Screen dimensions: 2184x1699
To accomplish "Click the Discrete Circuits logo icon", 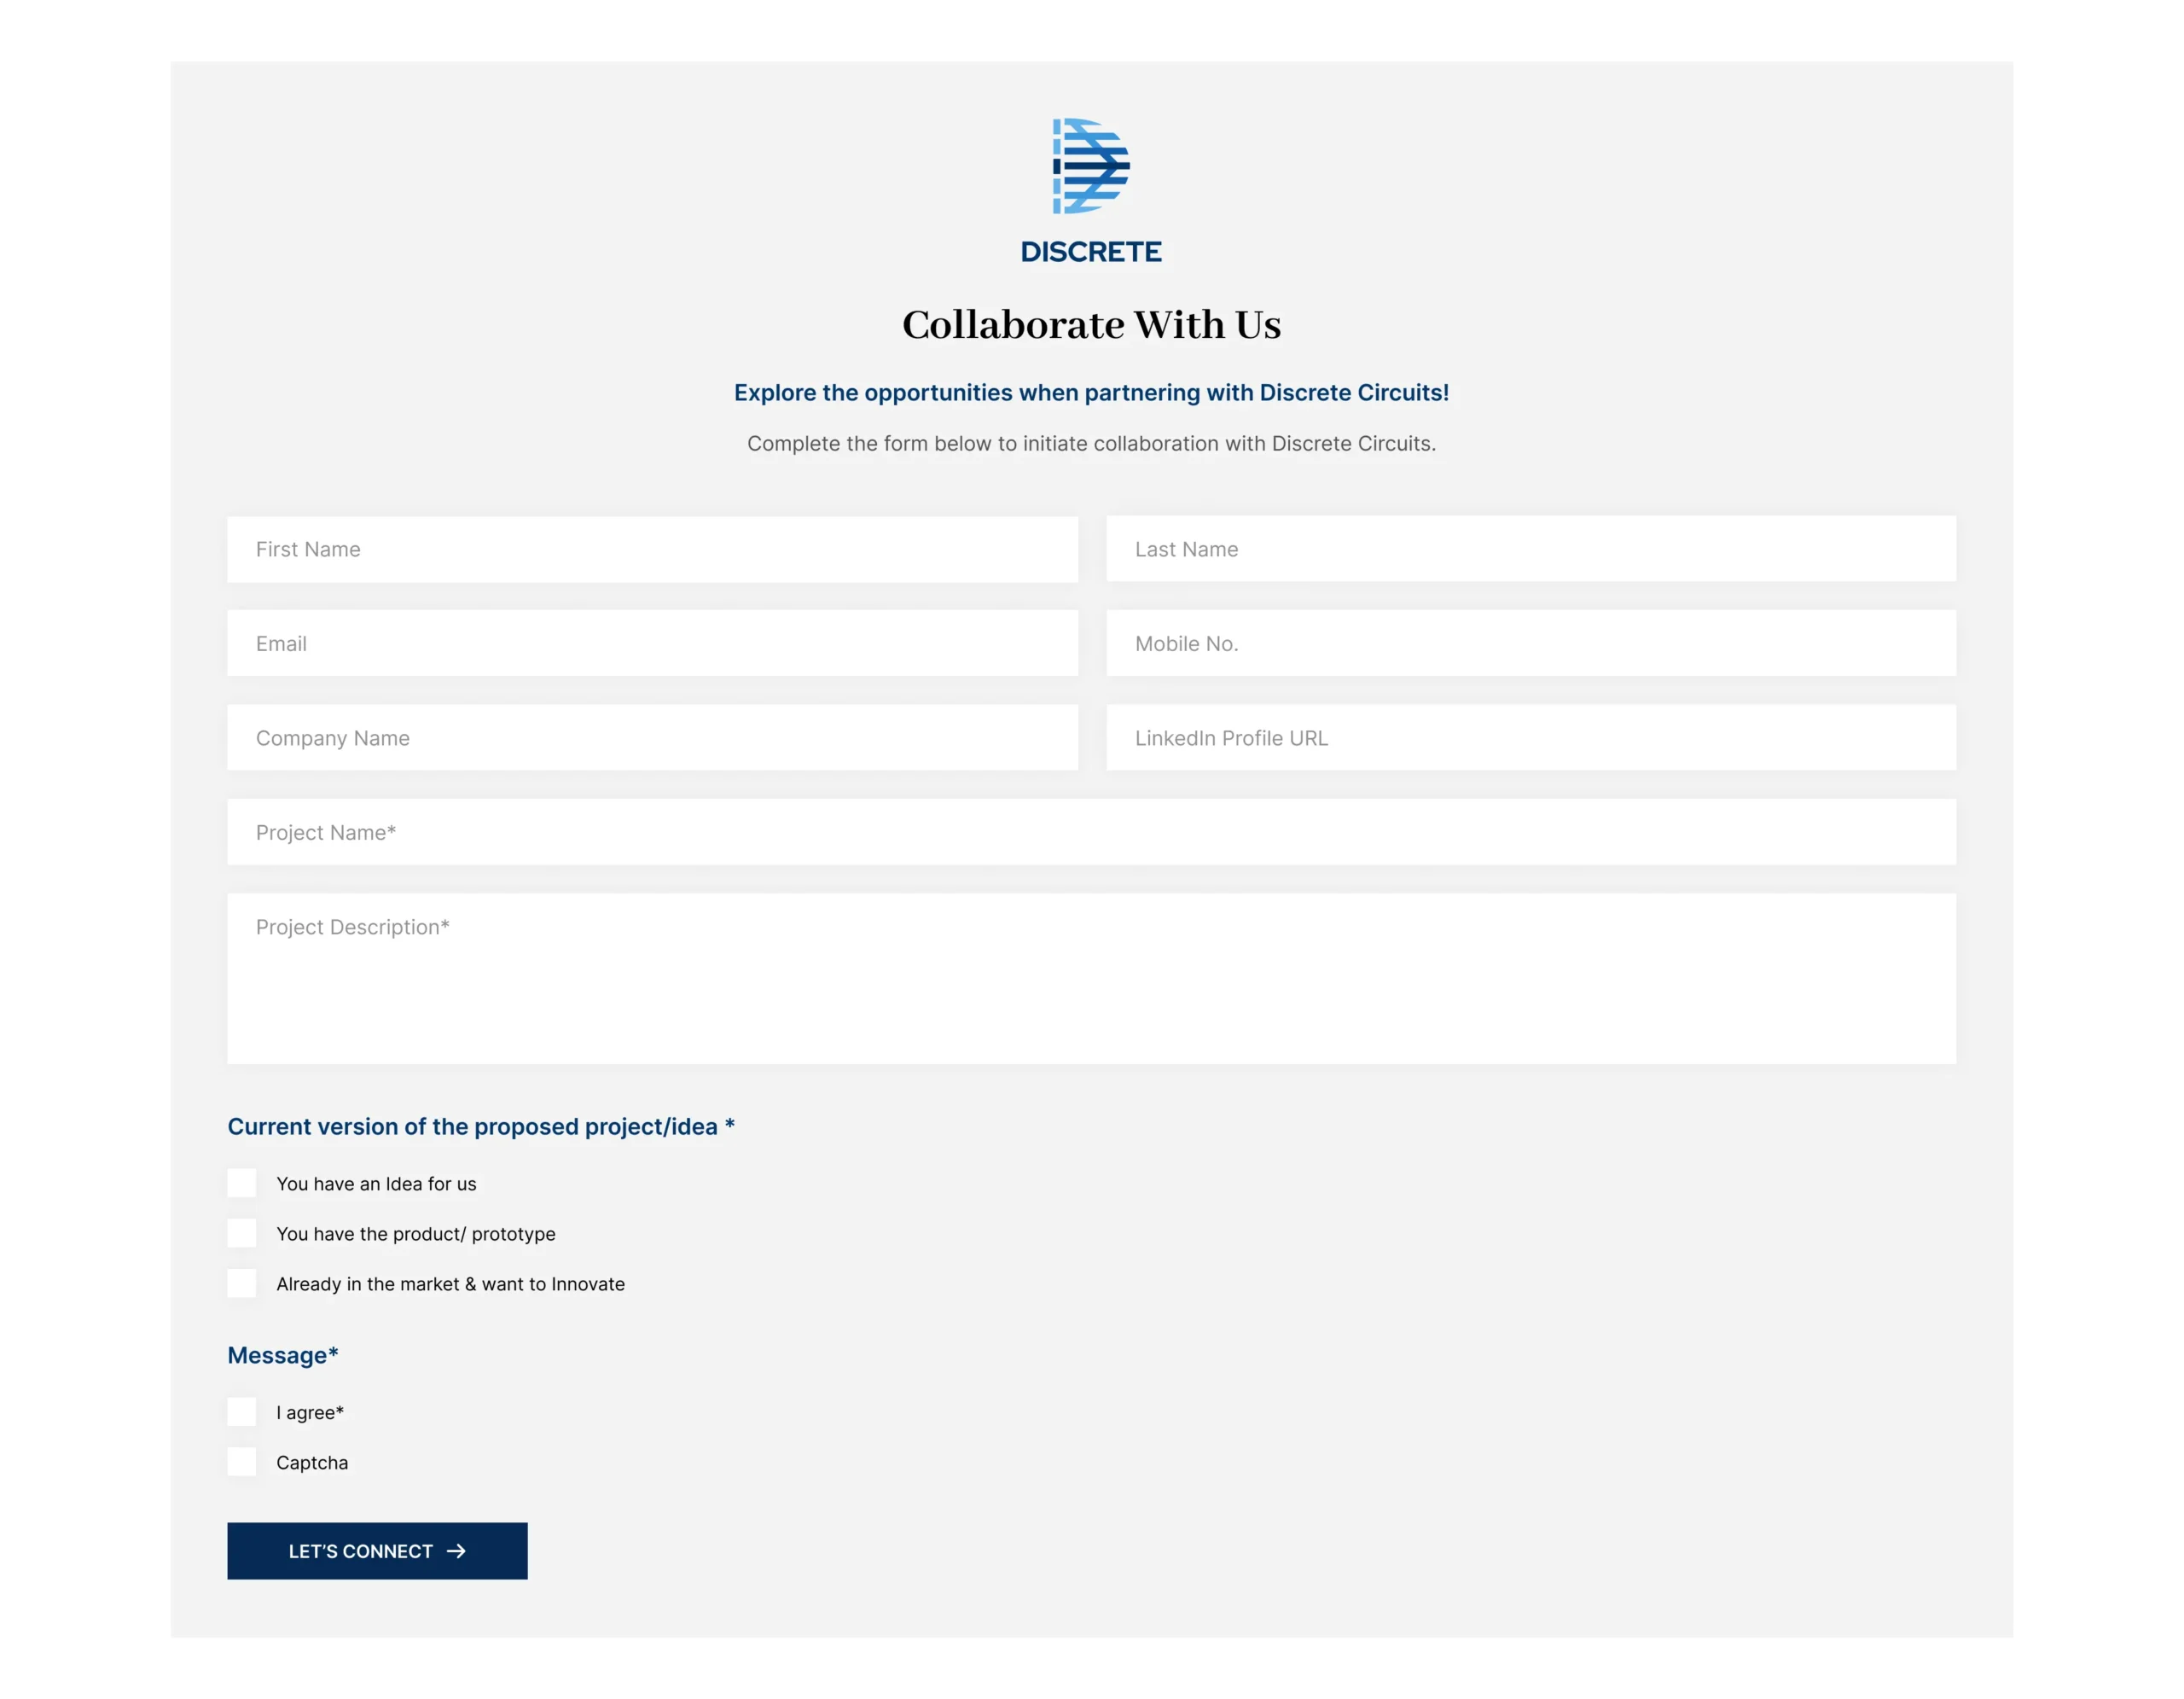I will click(x=1090, y=165).
